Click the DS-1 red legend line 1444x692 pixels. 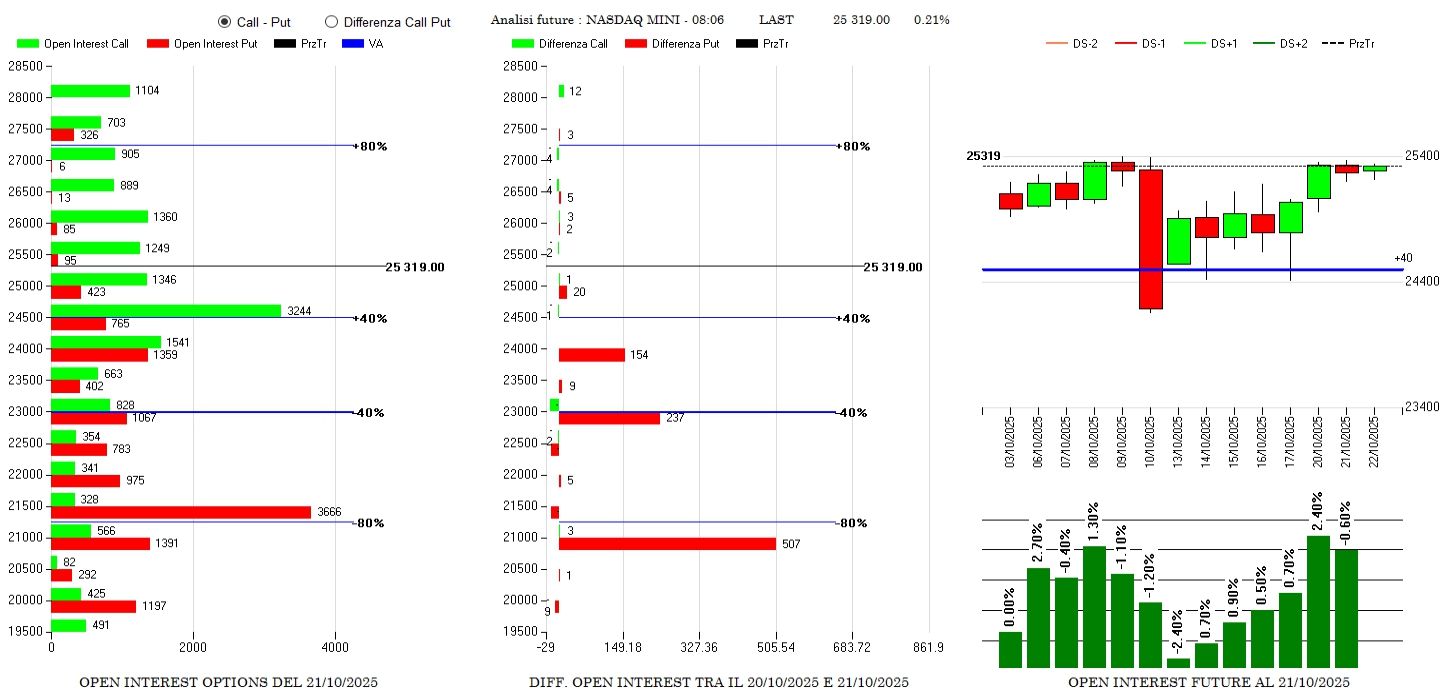pyautogui.click(x=1126, y=44)
